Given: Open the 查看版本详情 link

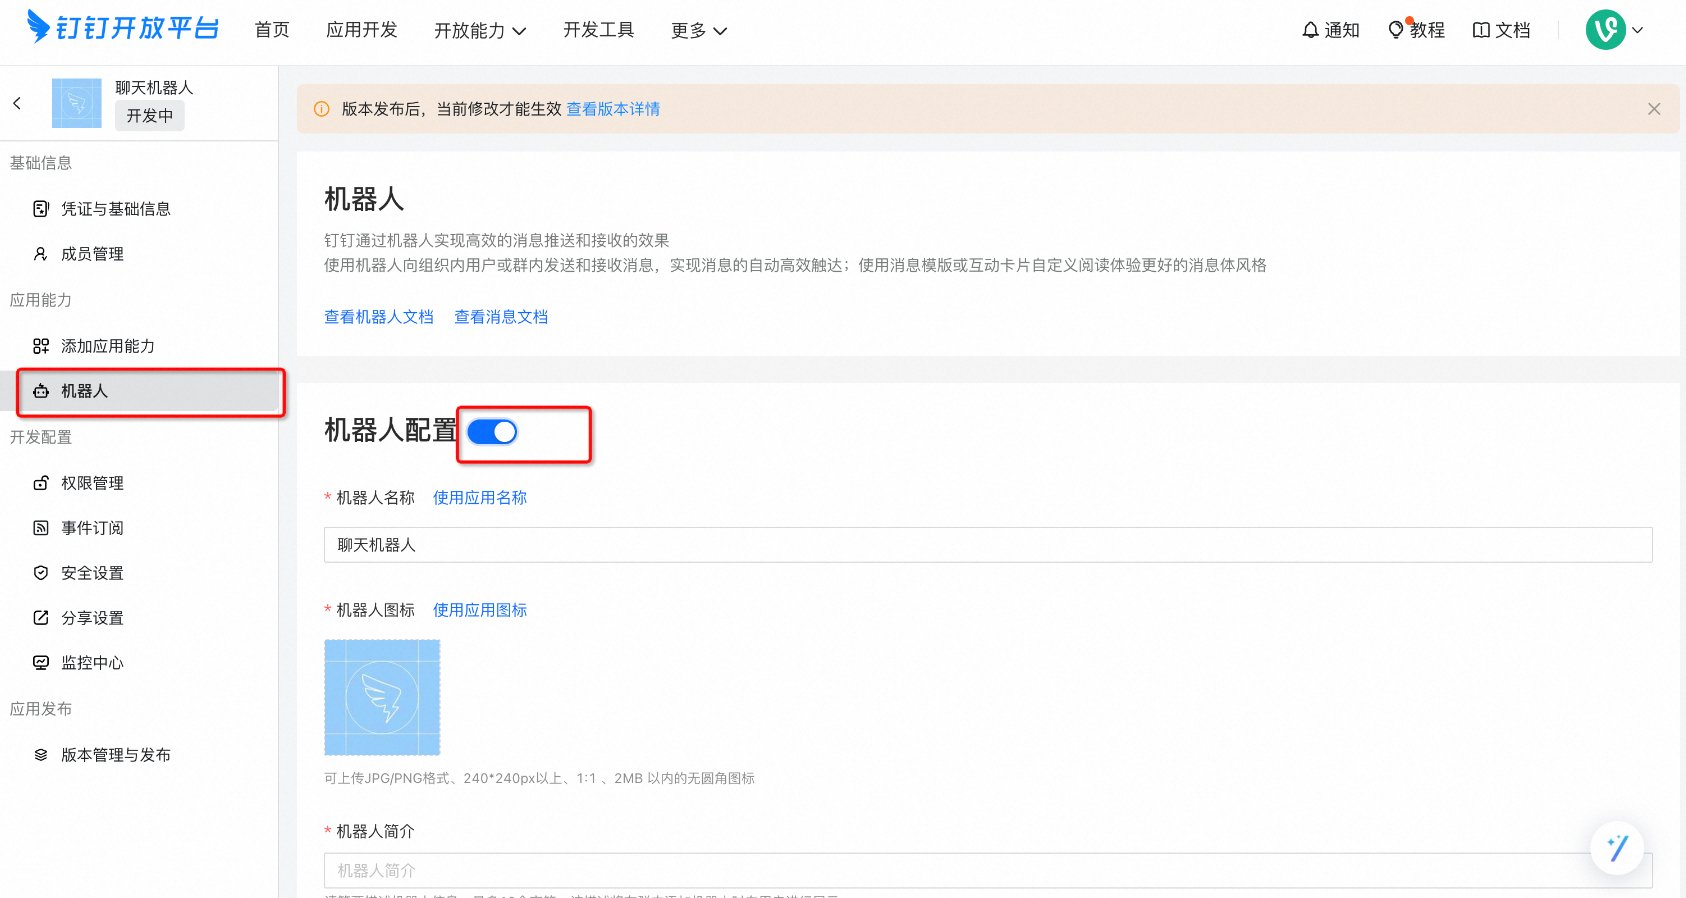Looking at the screenshot, I should 613,109.
